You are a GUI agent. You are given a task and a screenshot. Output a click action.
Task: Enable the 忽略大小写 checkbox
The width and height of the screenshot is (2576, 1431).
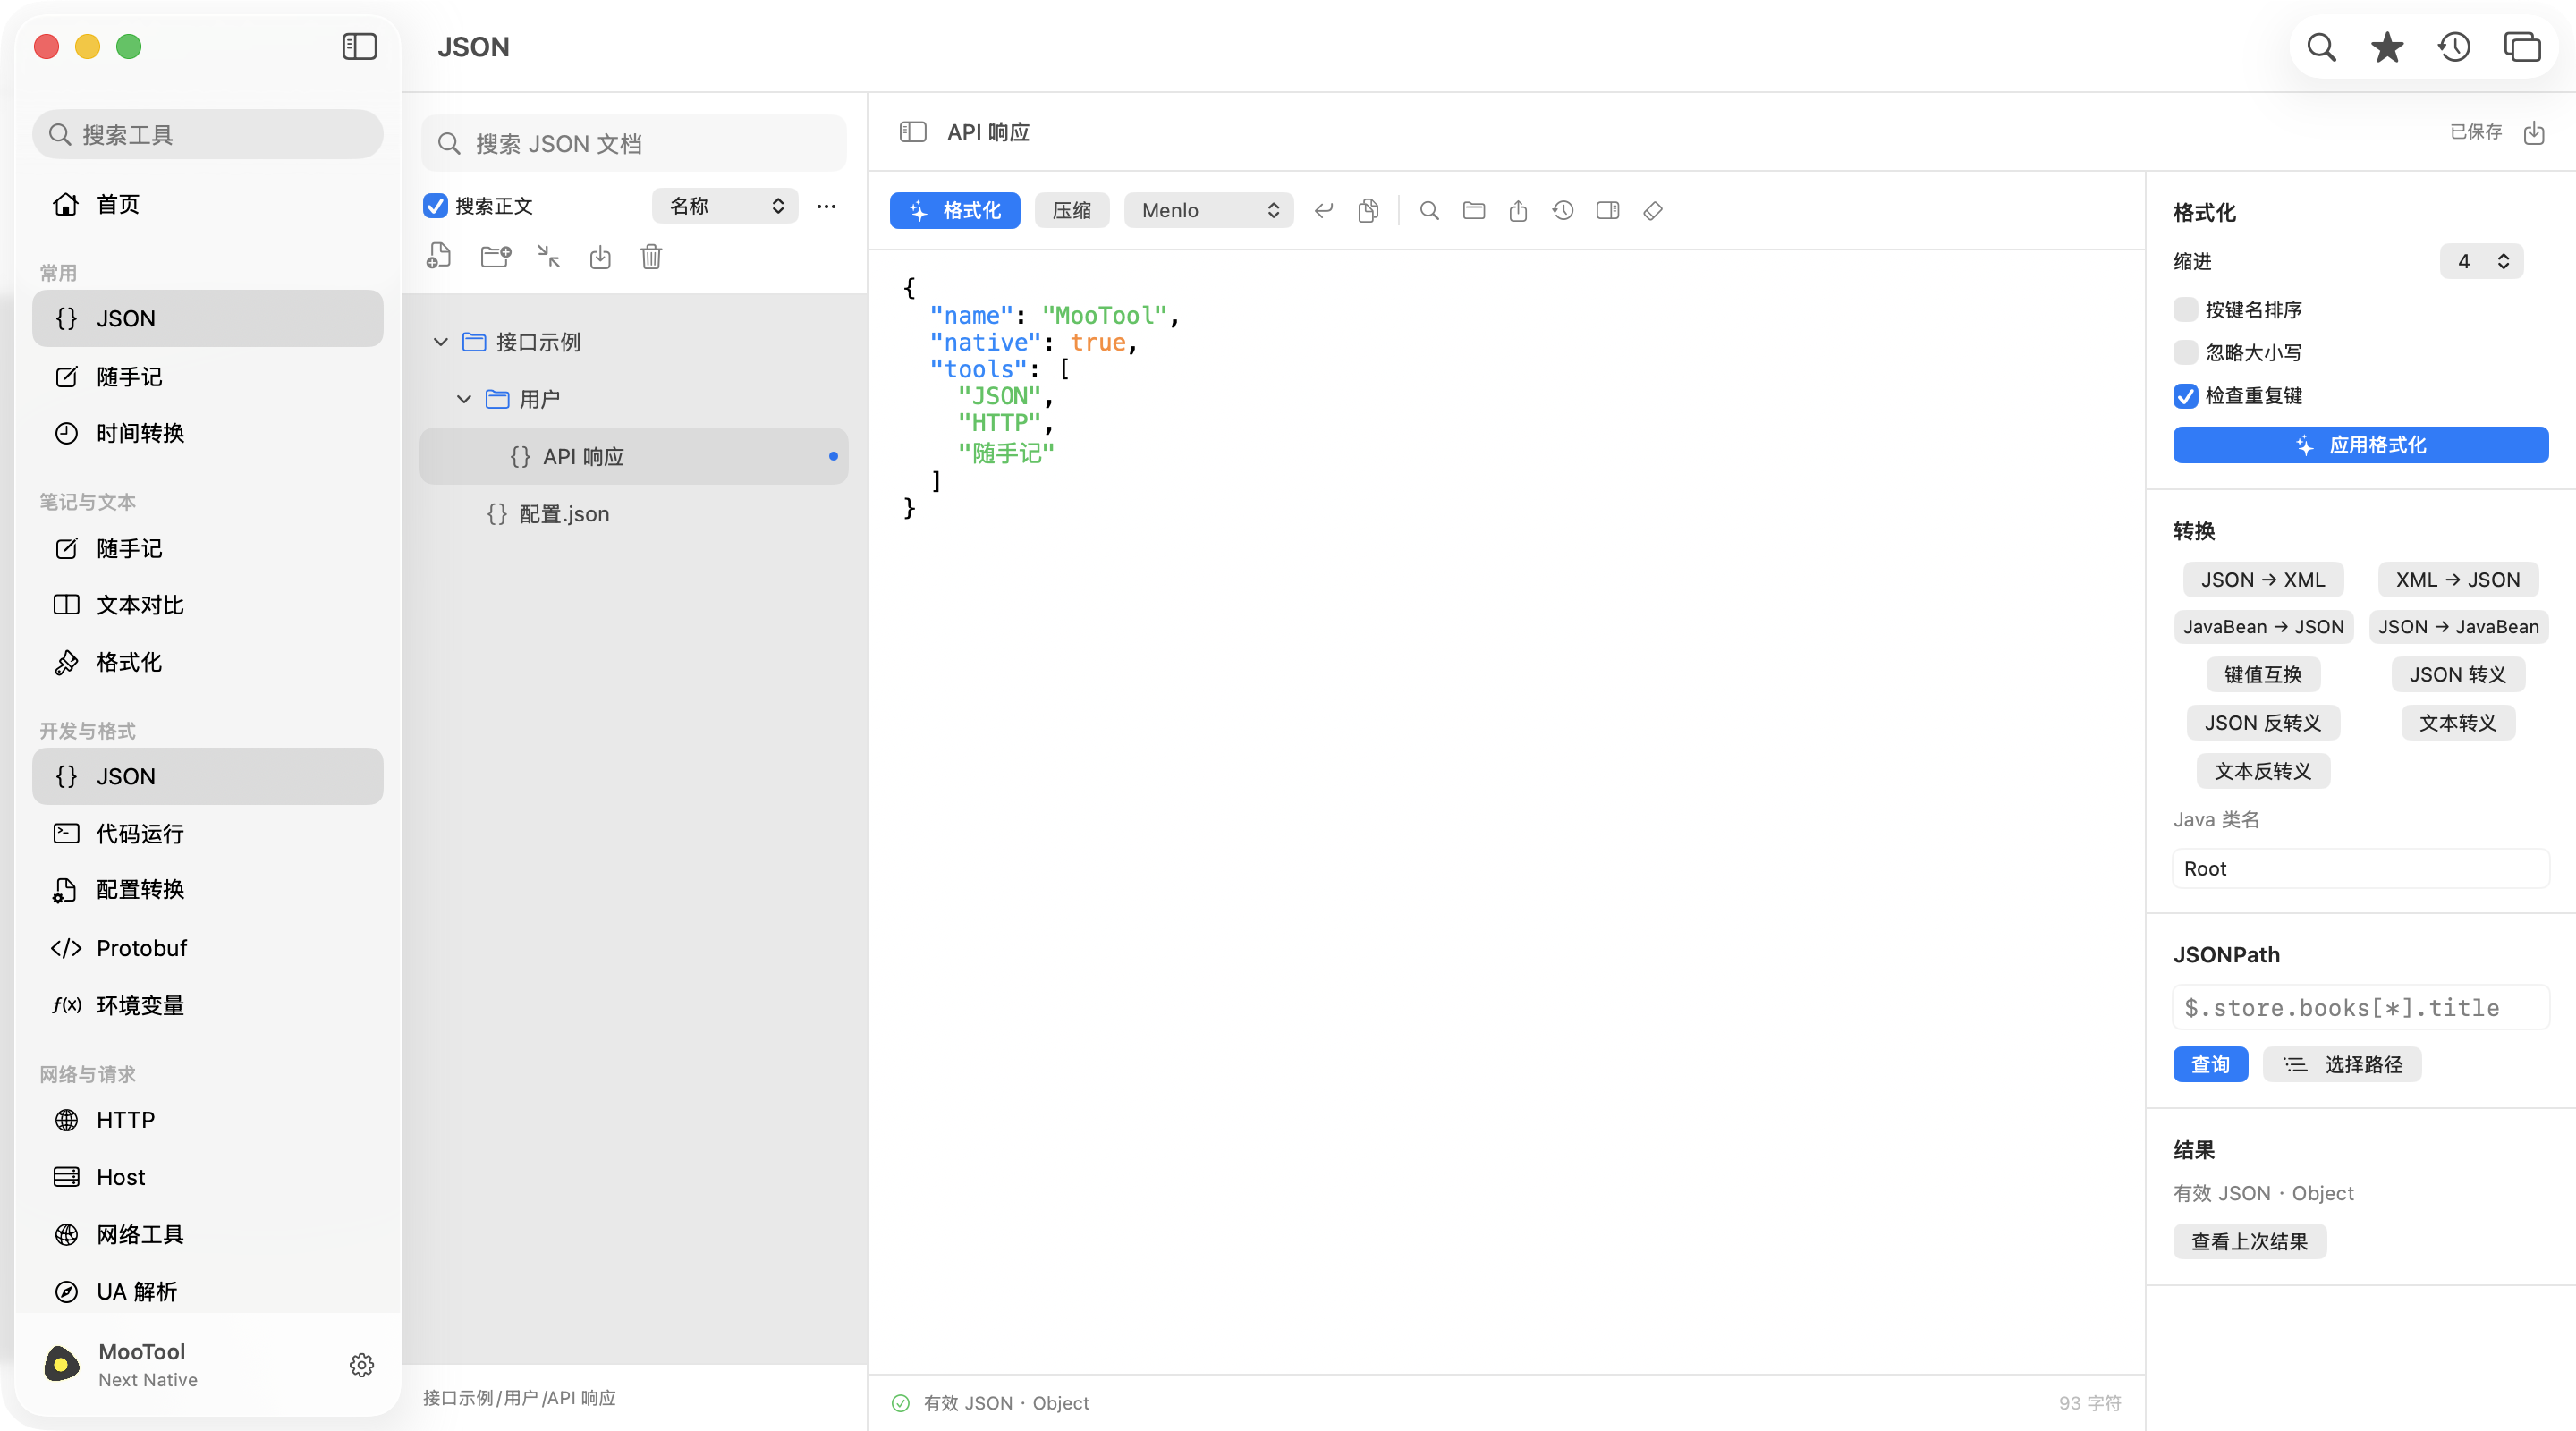2186,352
